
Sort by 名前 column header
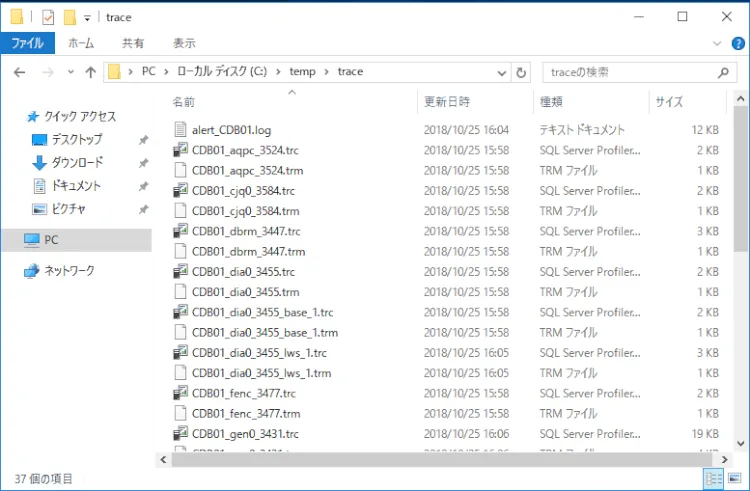184,101
